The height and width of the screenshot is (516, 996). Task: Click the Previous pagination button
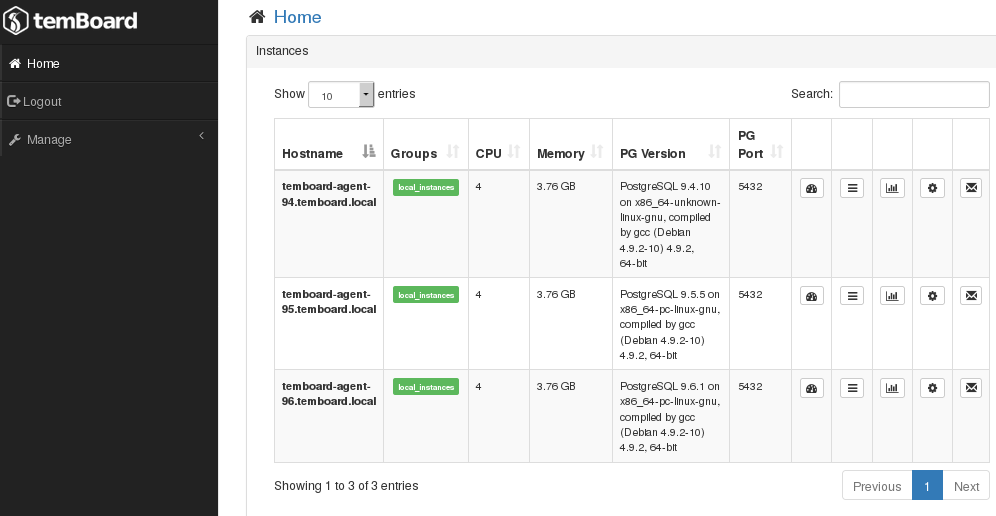pos(877,486)
